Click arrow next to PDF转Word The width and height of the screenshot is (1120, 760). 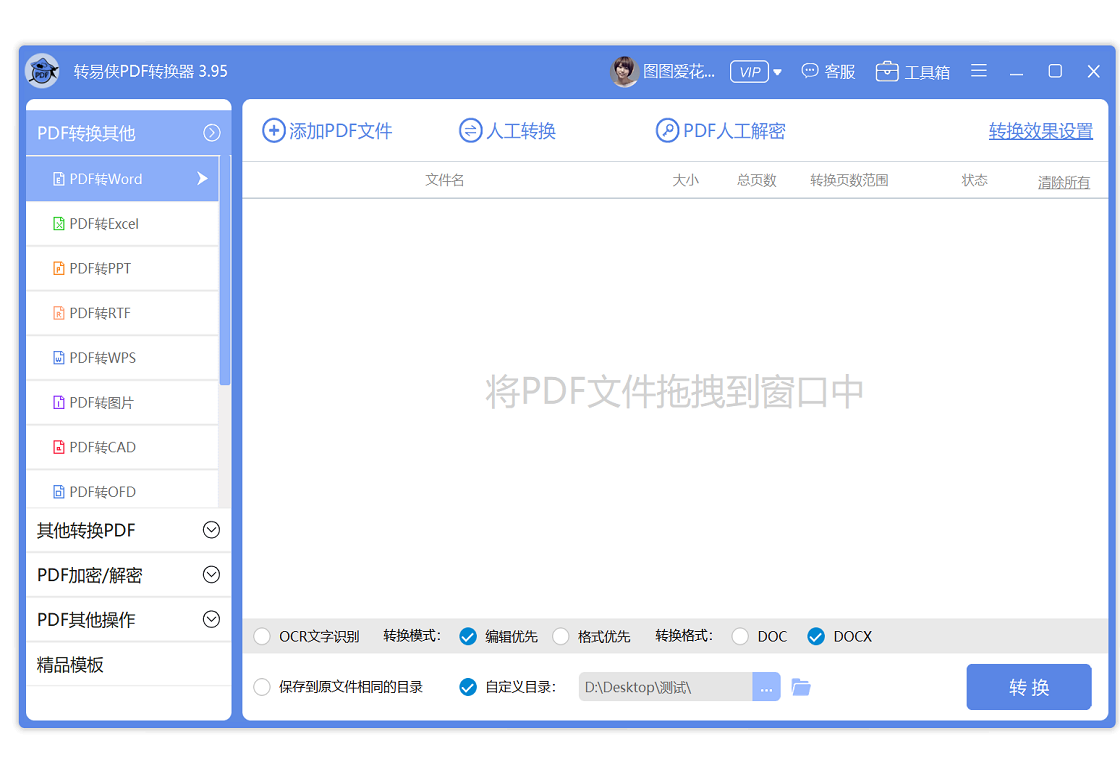coord(202,179)
